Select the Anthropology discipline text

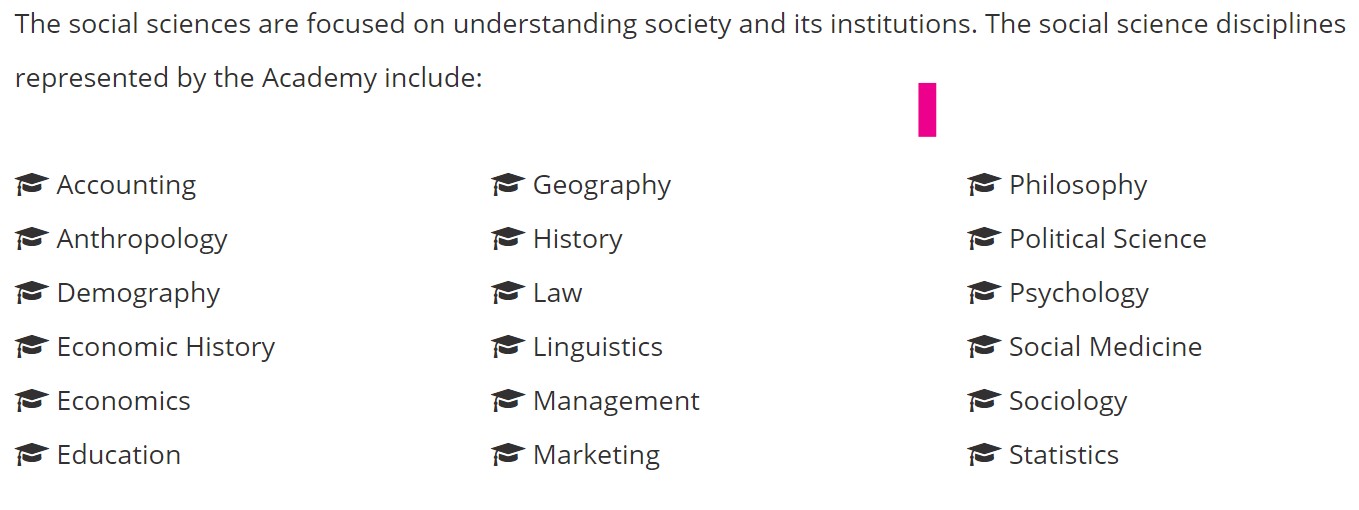pos(142,239)
